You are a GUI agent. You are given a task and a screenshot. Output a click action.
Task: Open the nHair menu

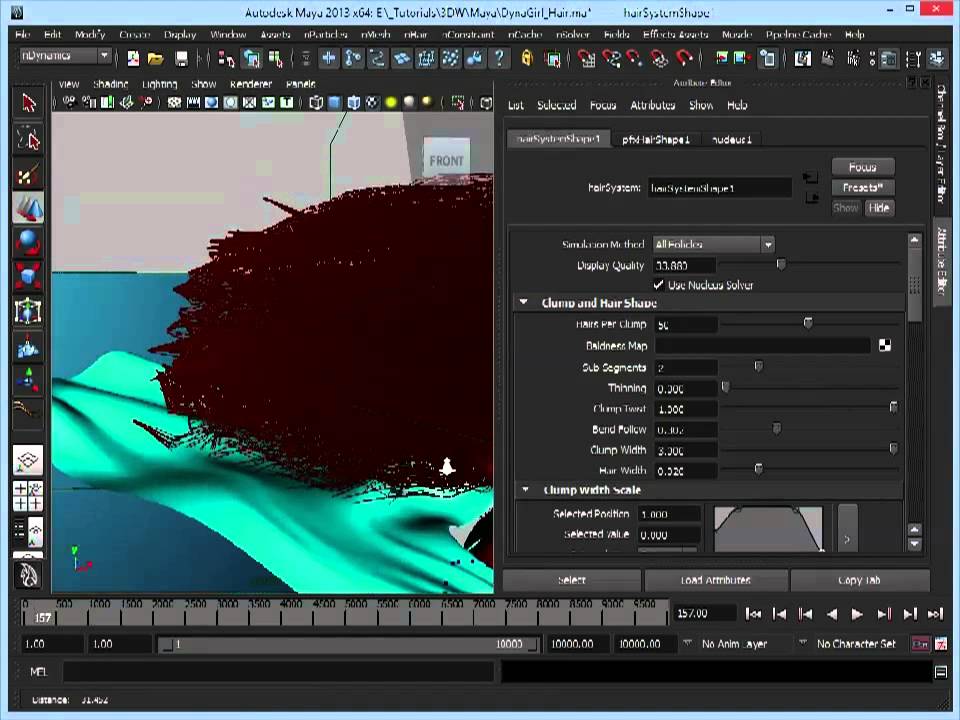[x=416, y=34]
